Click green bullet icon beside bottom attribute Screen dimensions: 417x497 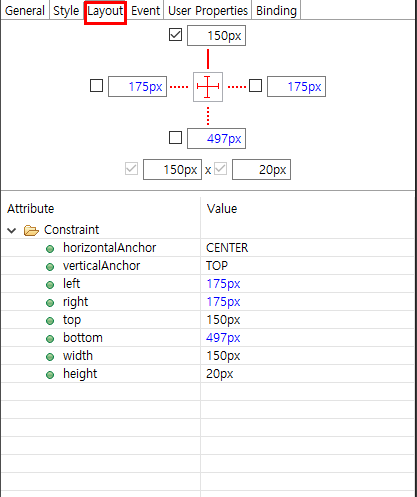point(50,339)
